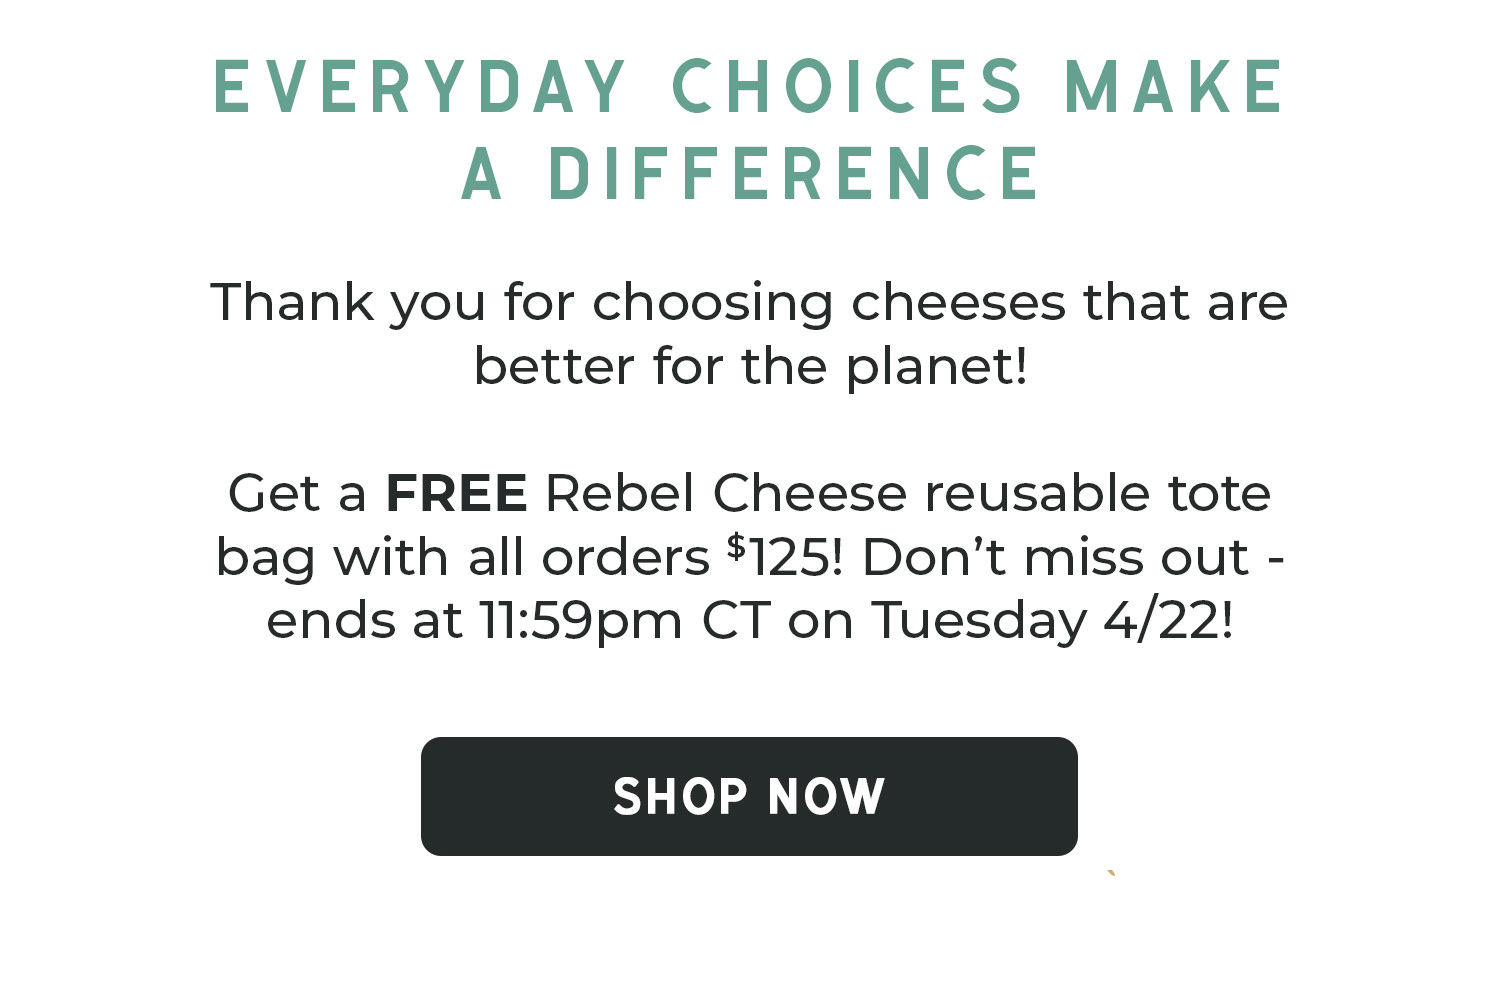Viewport: 1500px width, 985px height.
Task: Select the word EVERYDAY in the heading
Action: [420, 87]
